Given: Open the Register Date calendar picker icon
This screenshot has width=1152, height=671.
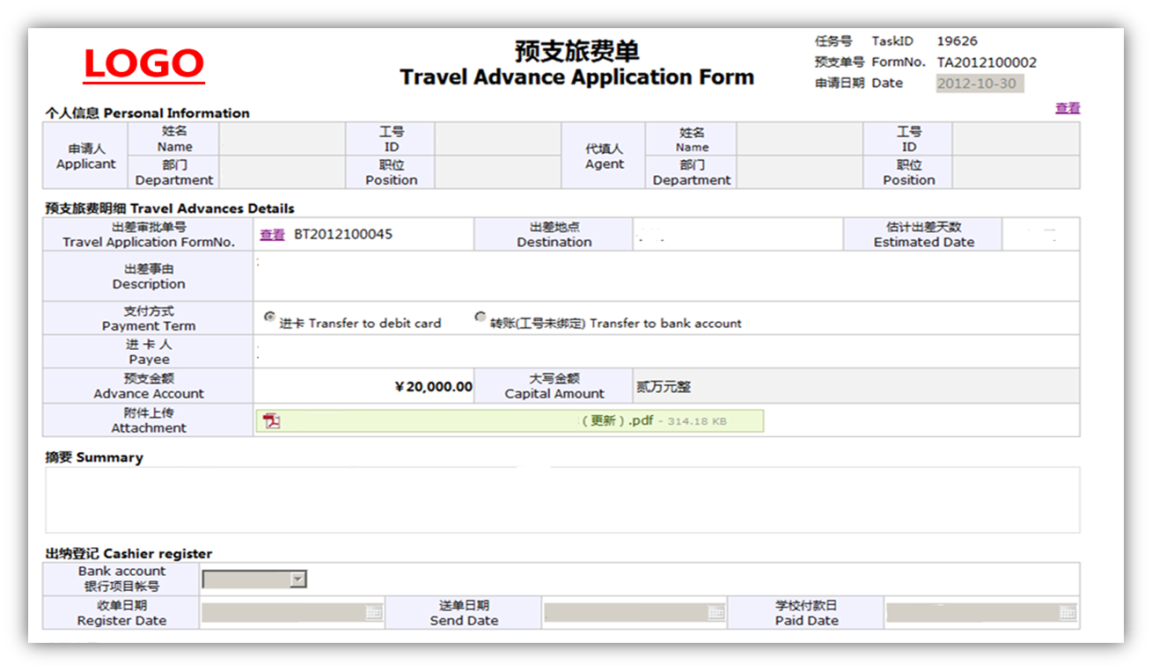Looking at the screenshot, I should (374, 612).
